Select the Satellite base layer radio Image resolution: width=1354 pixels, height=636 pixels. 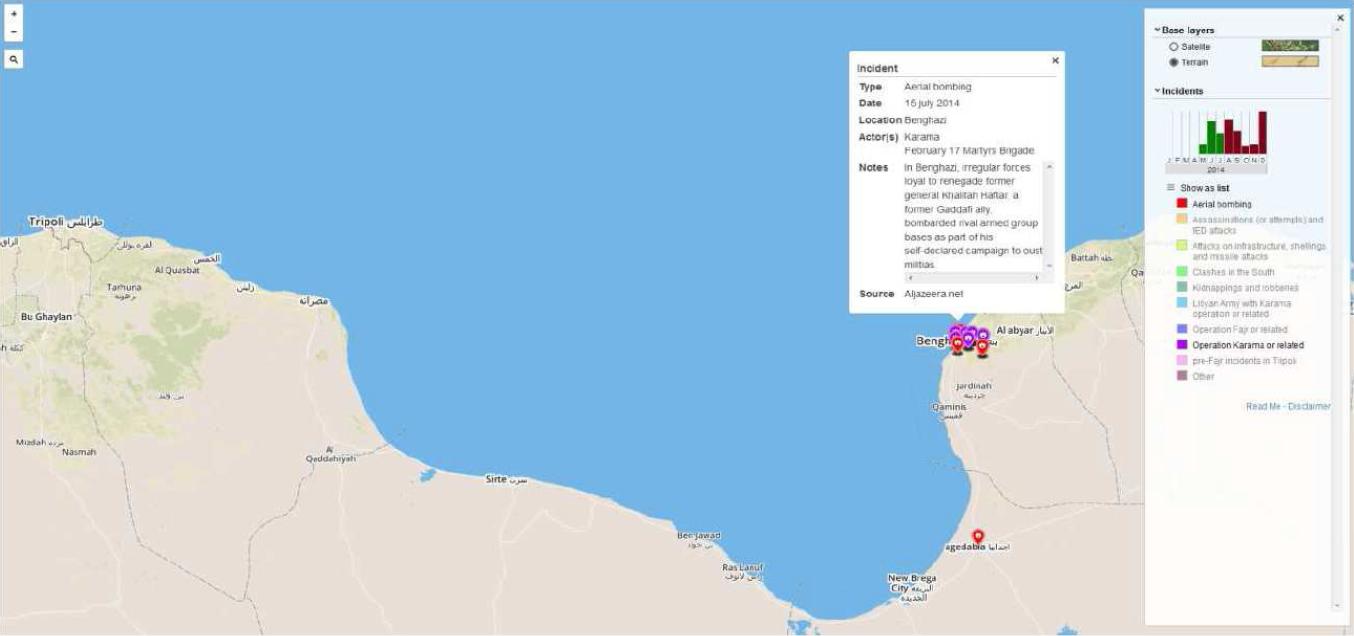1174,47
